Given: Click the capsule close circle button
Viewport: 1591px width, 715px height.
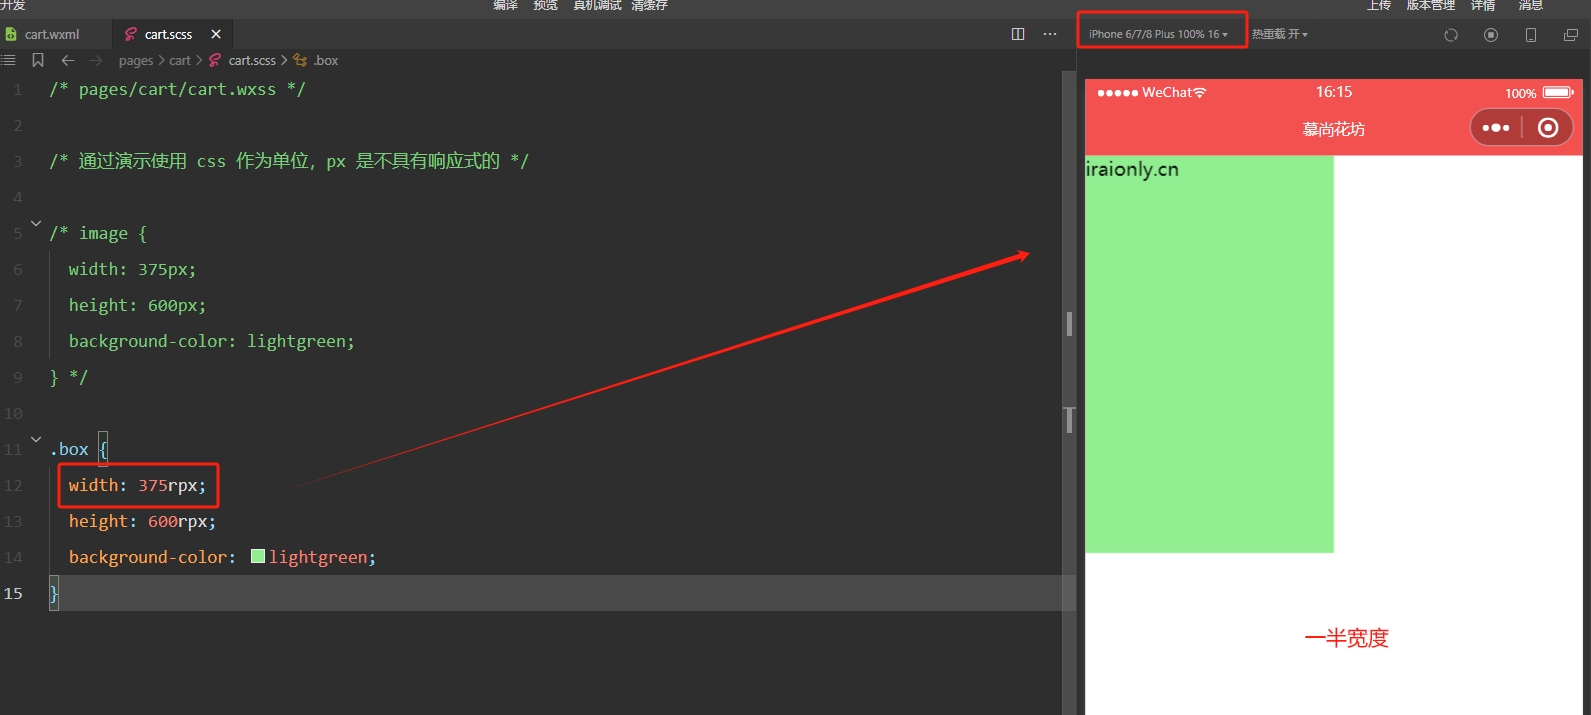Looking at the screenshot, I should (x=1548, y=128).
